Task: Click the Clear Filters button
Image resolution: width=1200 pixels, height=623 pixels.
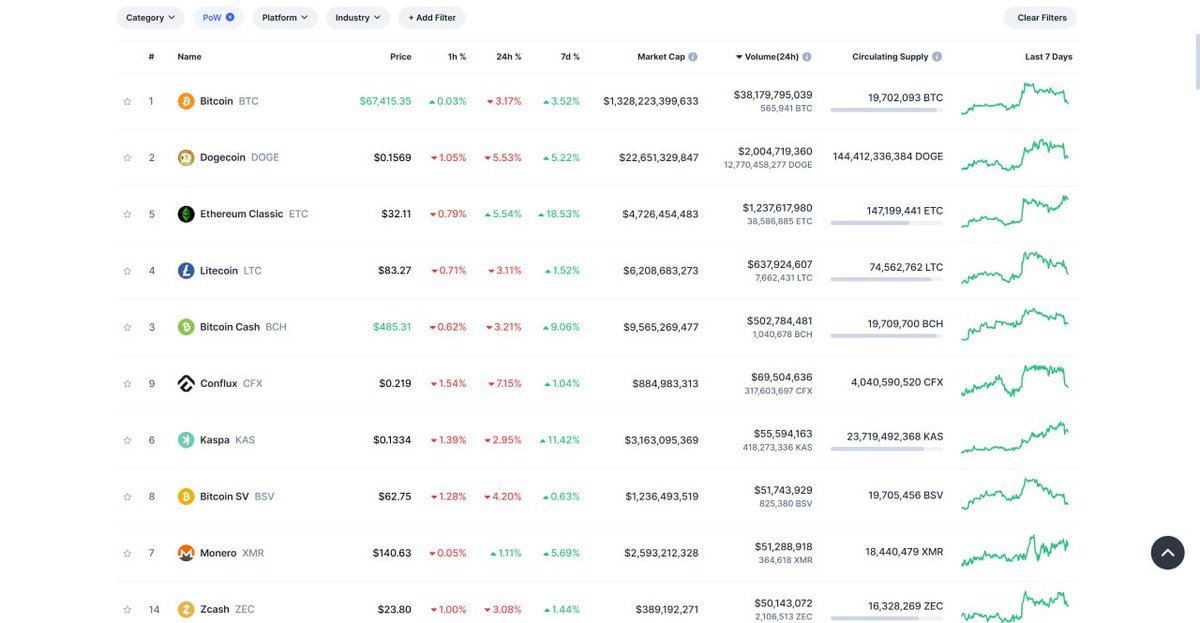Action: [x=1042, y=17]
